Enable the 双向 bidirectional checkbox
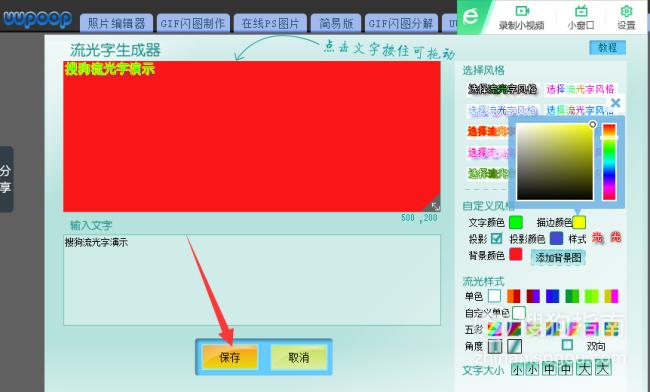The width and height of the screenshot is (650, 392). (568, 345)
